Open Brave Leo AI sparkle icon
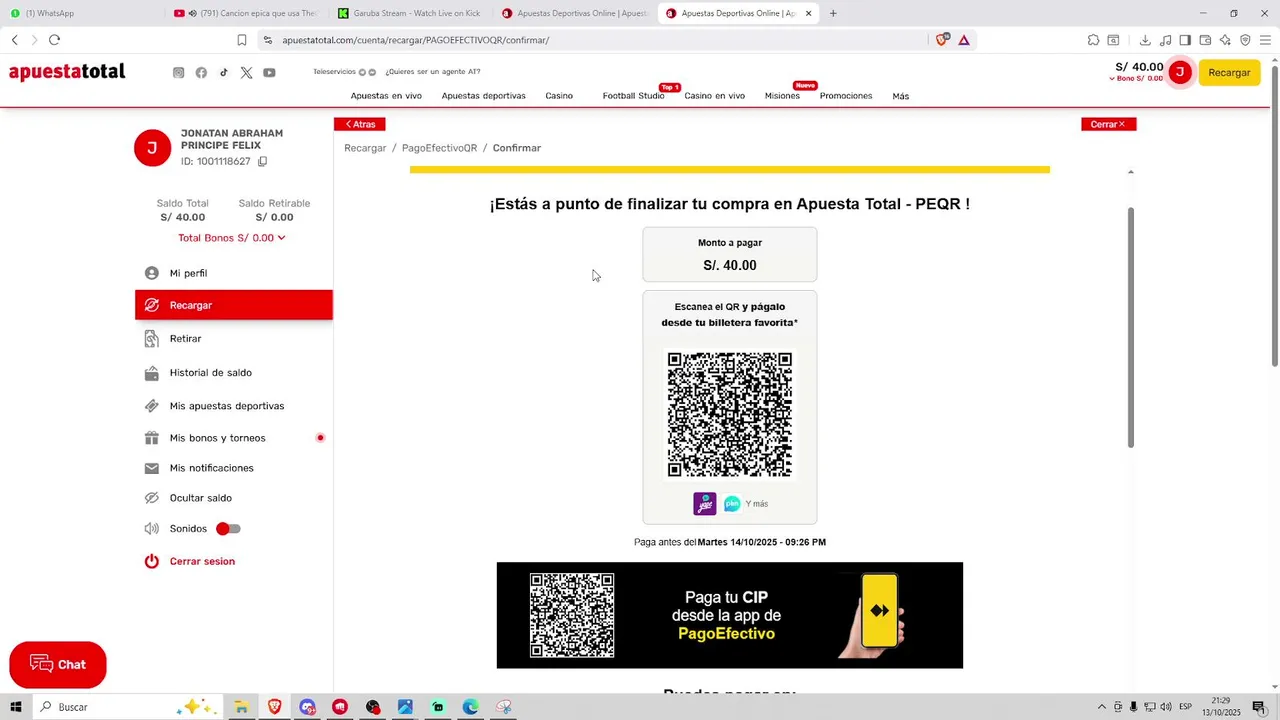The height and width of the screenshot is (720, 1280). (x=1225, y=40)
